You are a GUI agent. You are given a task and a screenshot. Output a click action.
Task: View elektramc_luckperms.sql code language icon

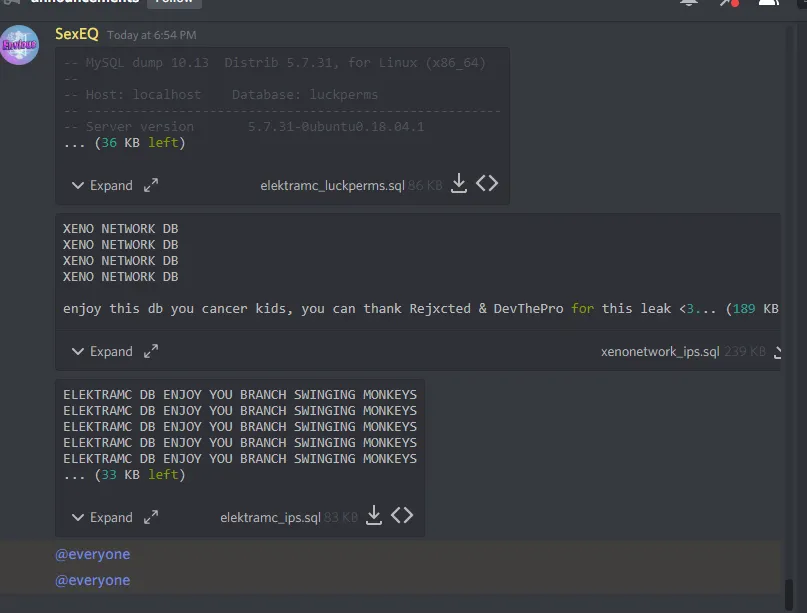487,183
